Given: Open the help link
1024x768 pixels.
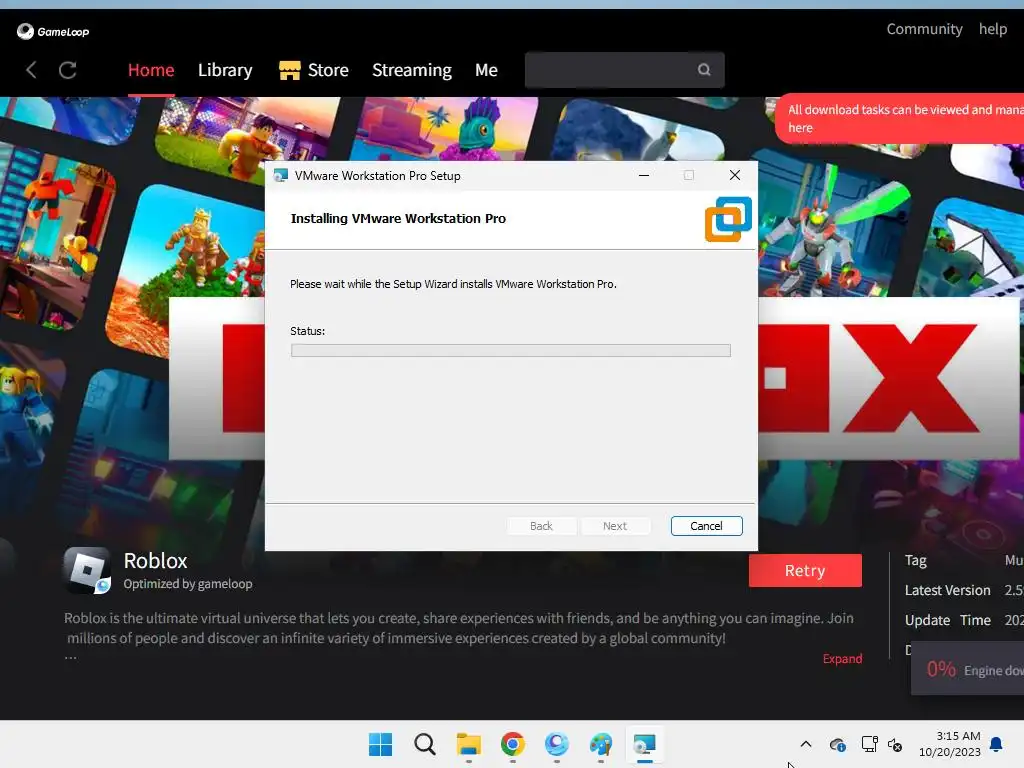Looking at the screenshot, I should click(993, 29).
